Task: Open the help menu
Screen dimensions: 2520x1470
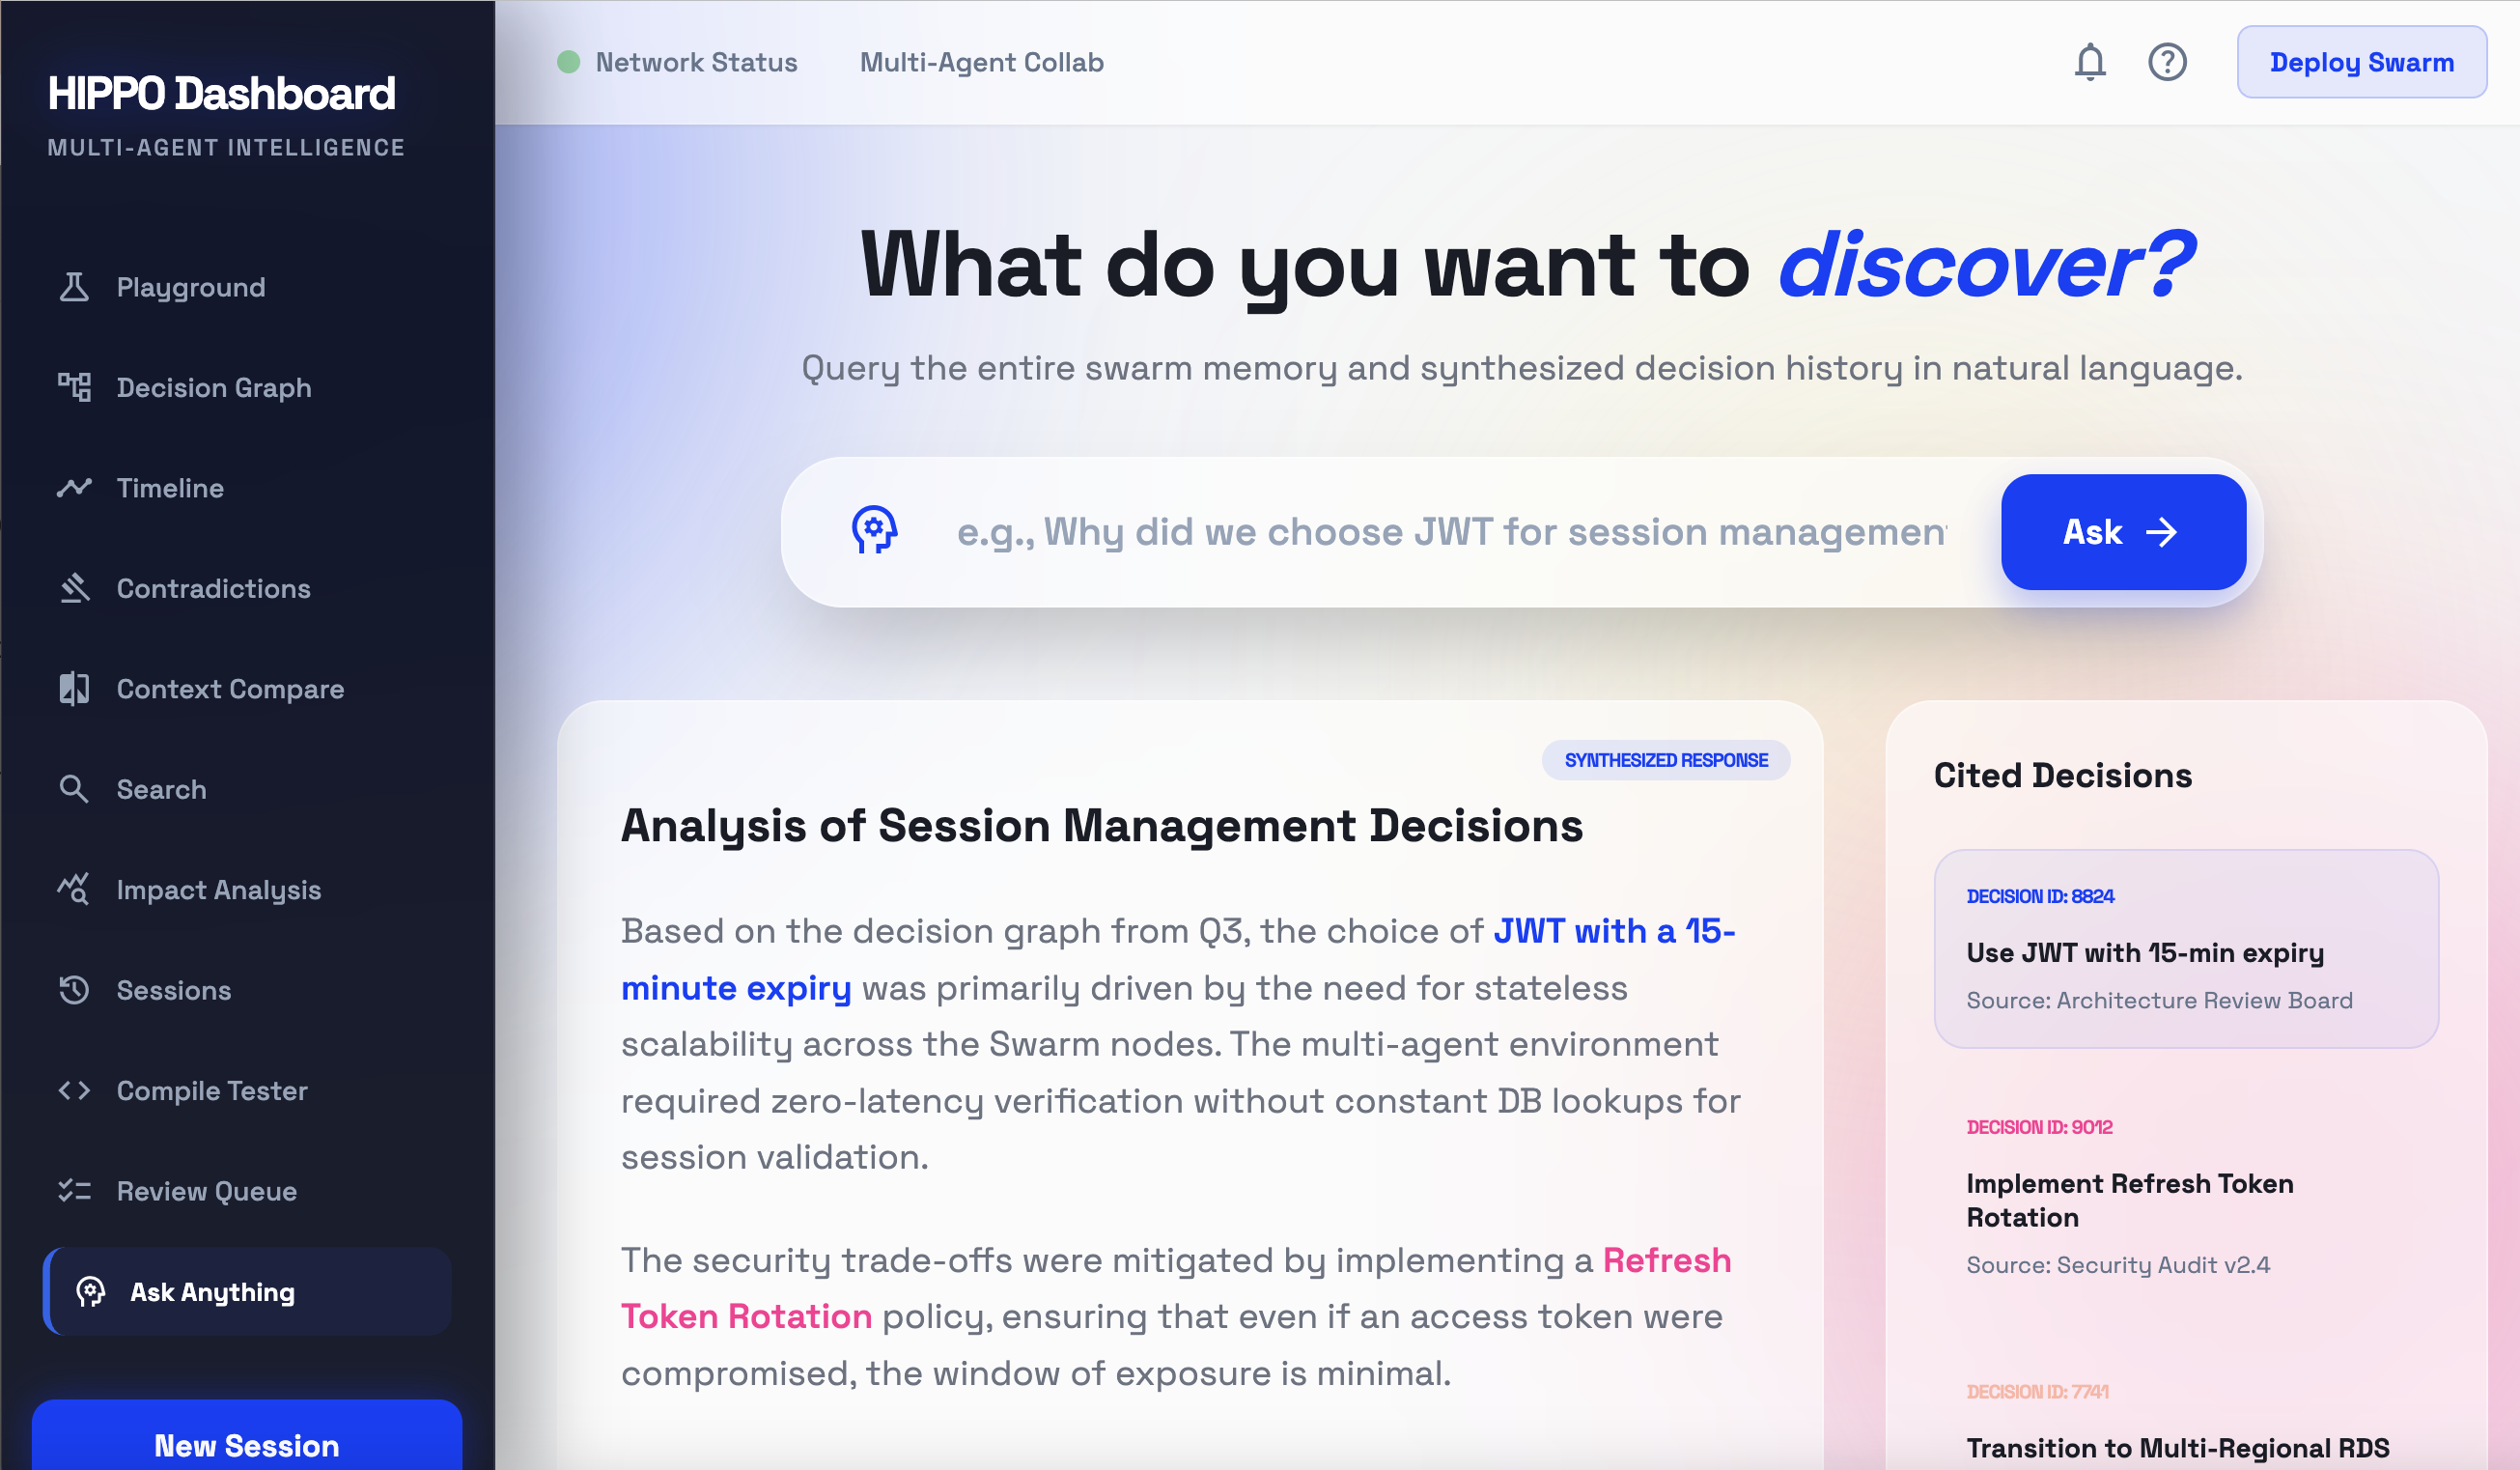Action: coord(2168,62)
